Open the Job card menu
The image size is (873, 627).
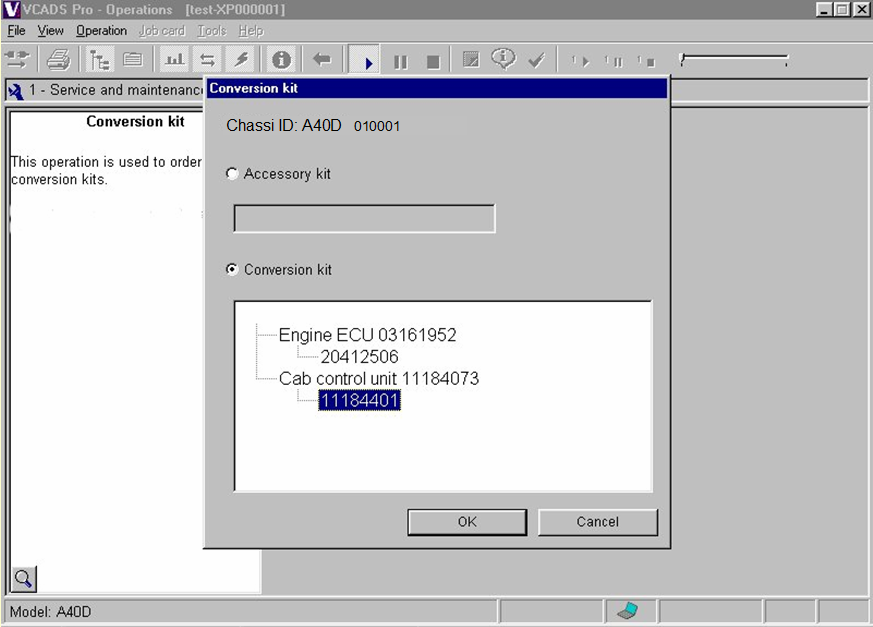click(x=162, y=31)
